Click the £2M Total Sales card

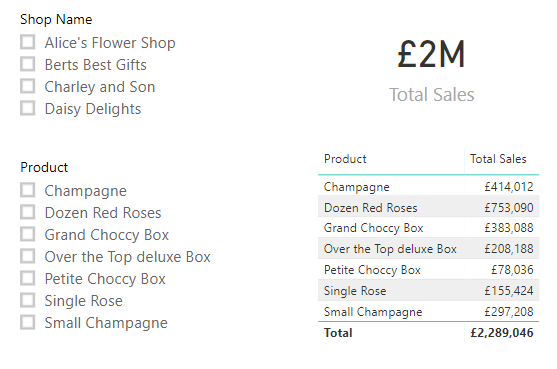[432, 70]
